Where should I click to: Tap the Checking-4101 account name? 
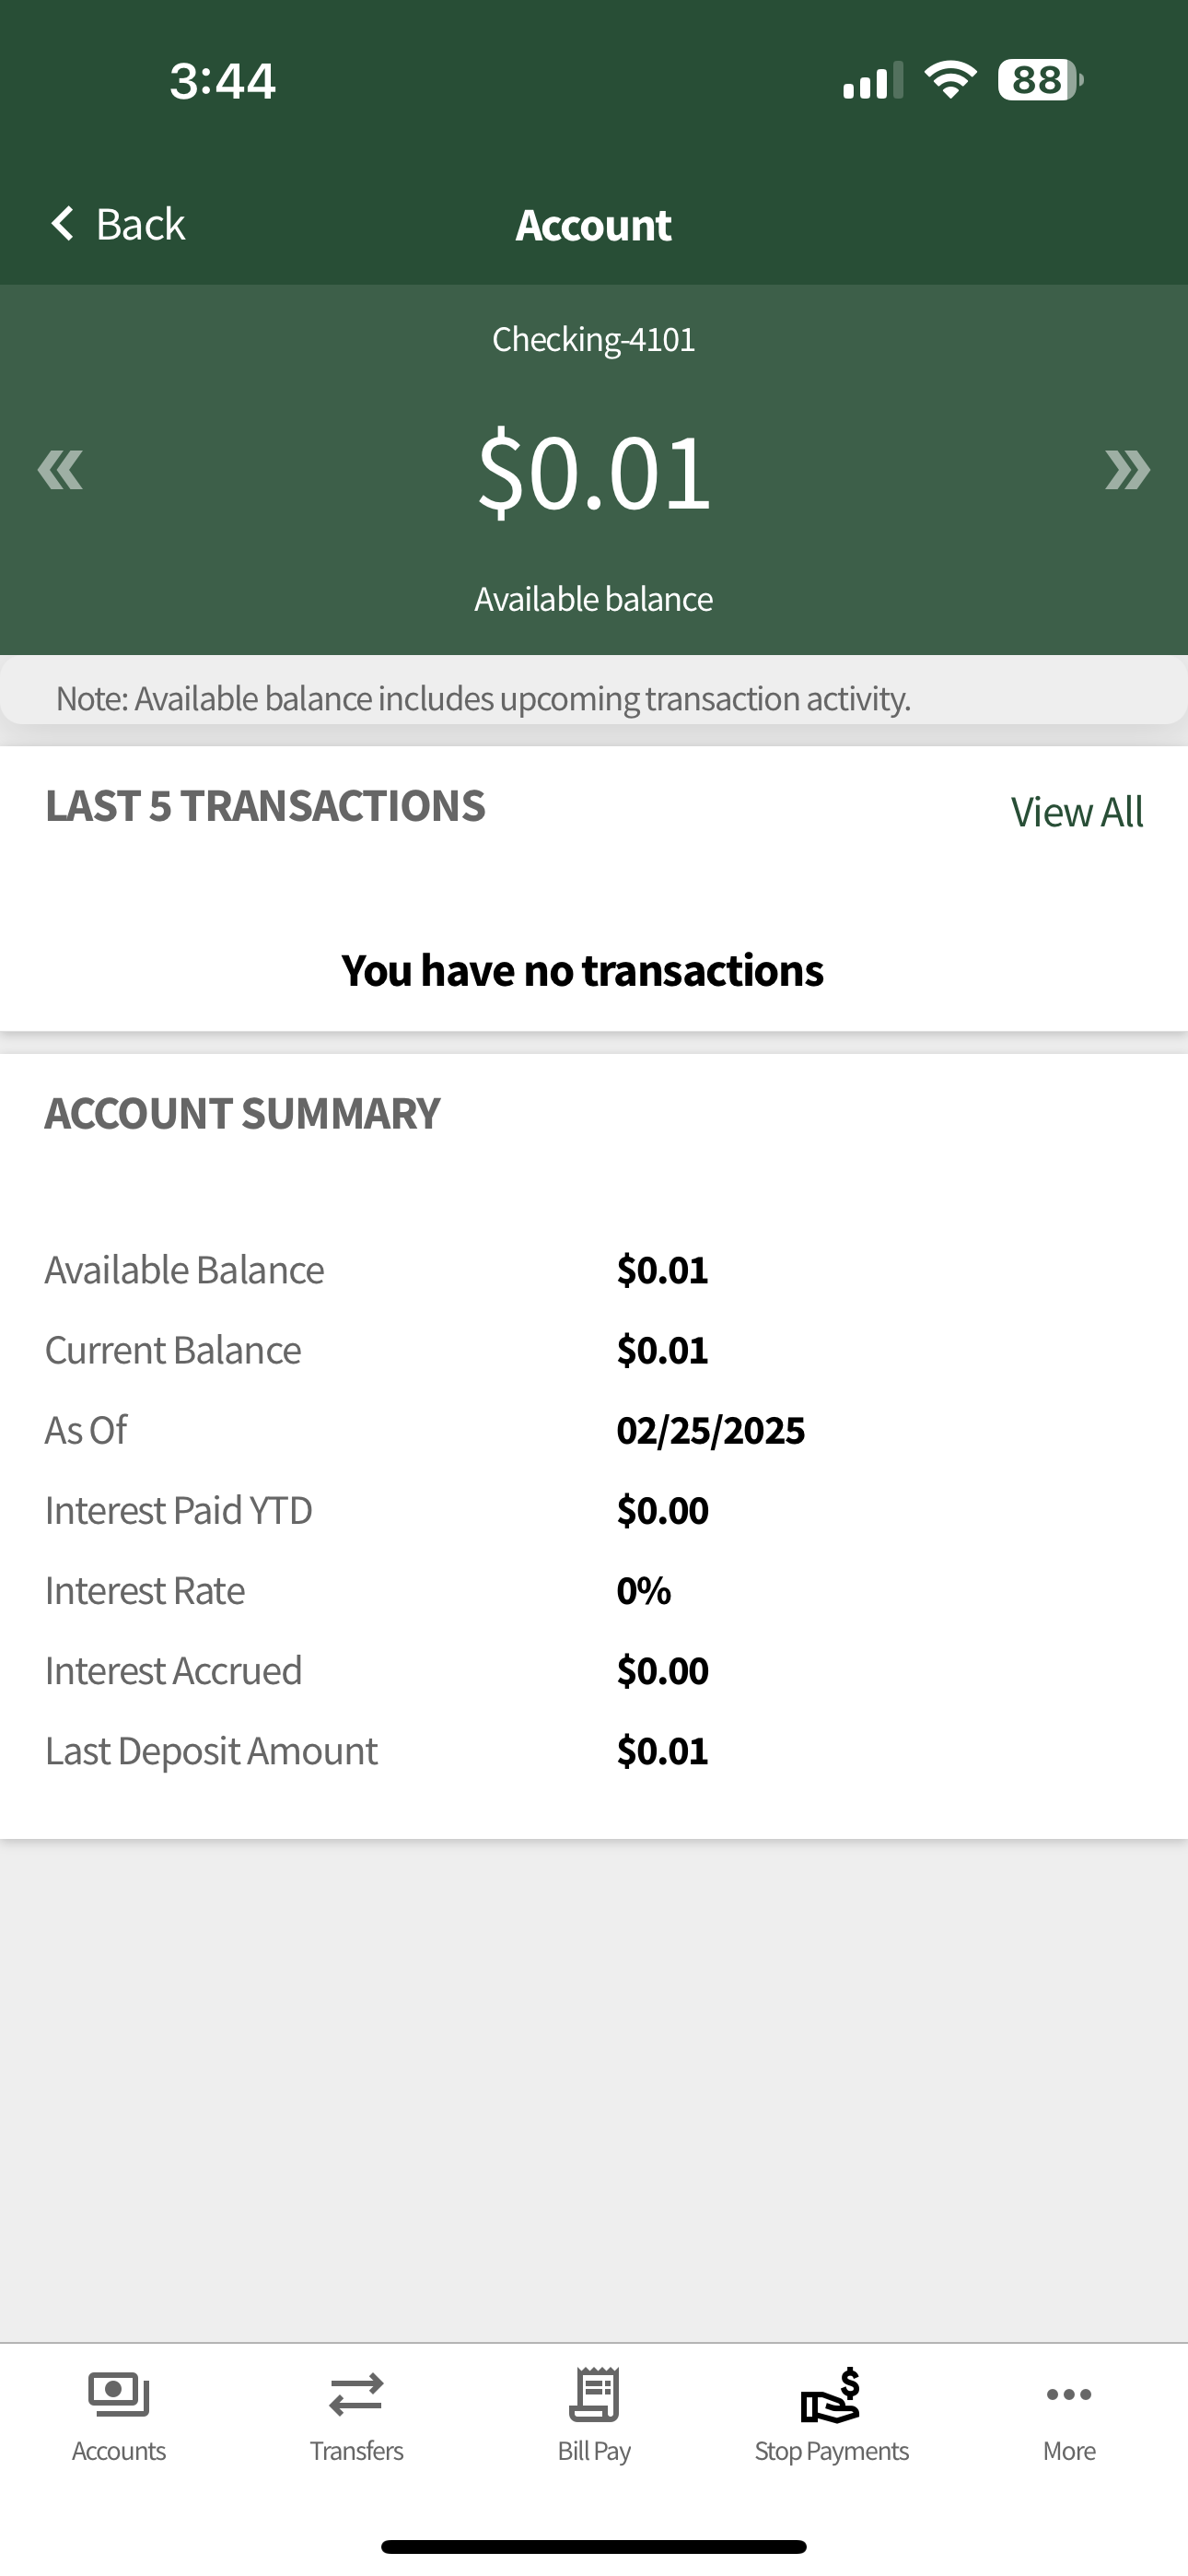click(594, 339)
